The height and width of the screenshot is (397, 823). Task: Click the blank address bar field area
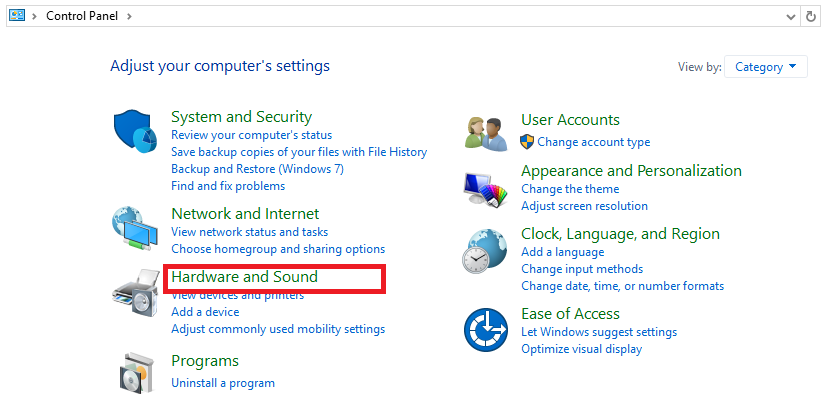pyautogui.click(x=457, y=16)
